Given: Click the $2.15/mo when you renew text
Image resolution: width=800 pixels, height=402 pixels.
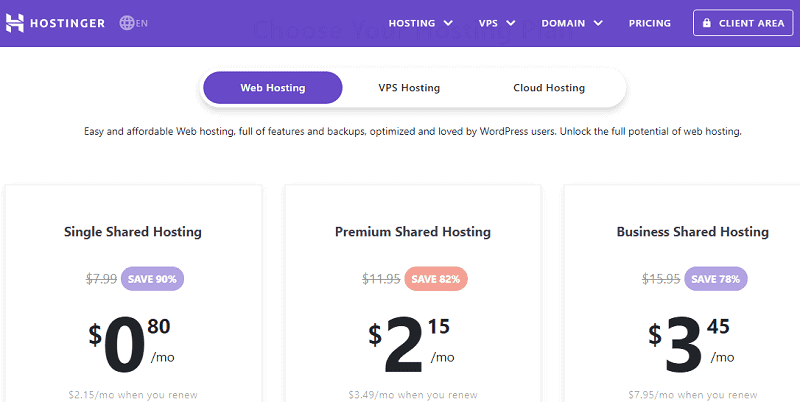Looking at the screenshot, I should 133,395.
